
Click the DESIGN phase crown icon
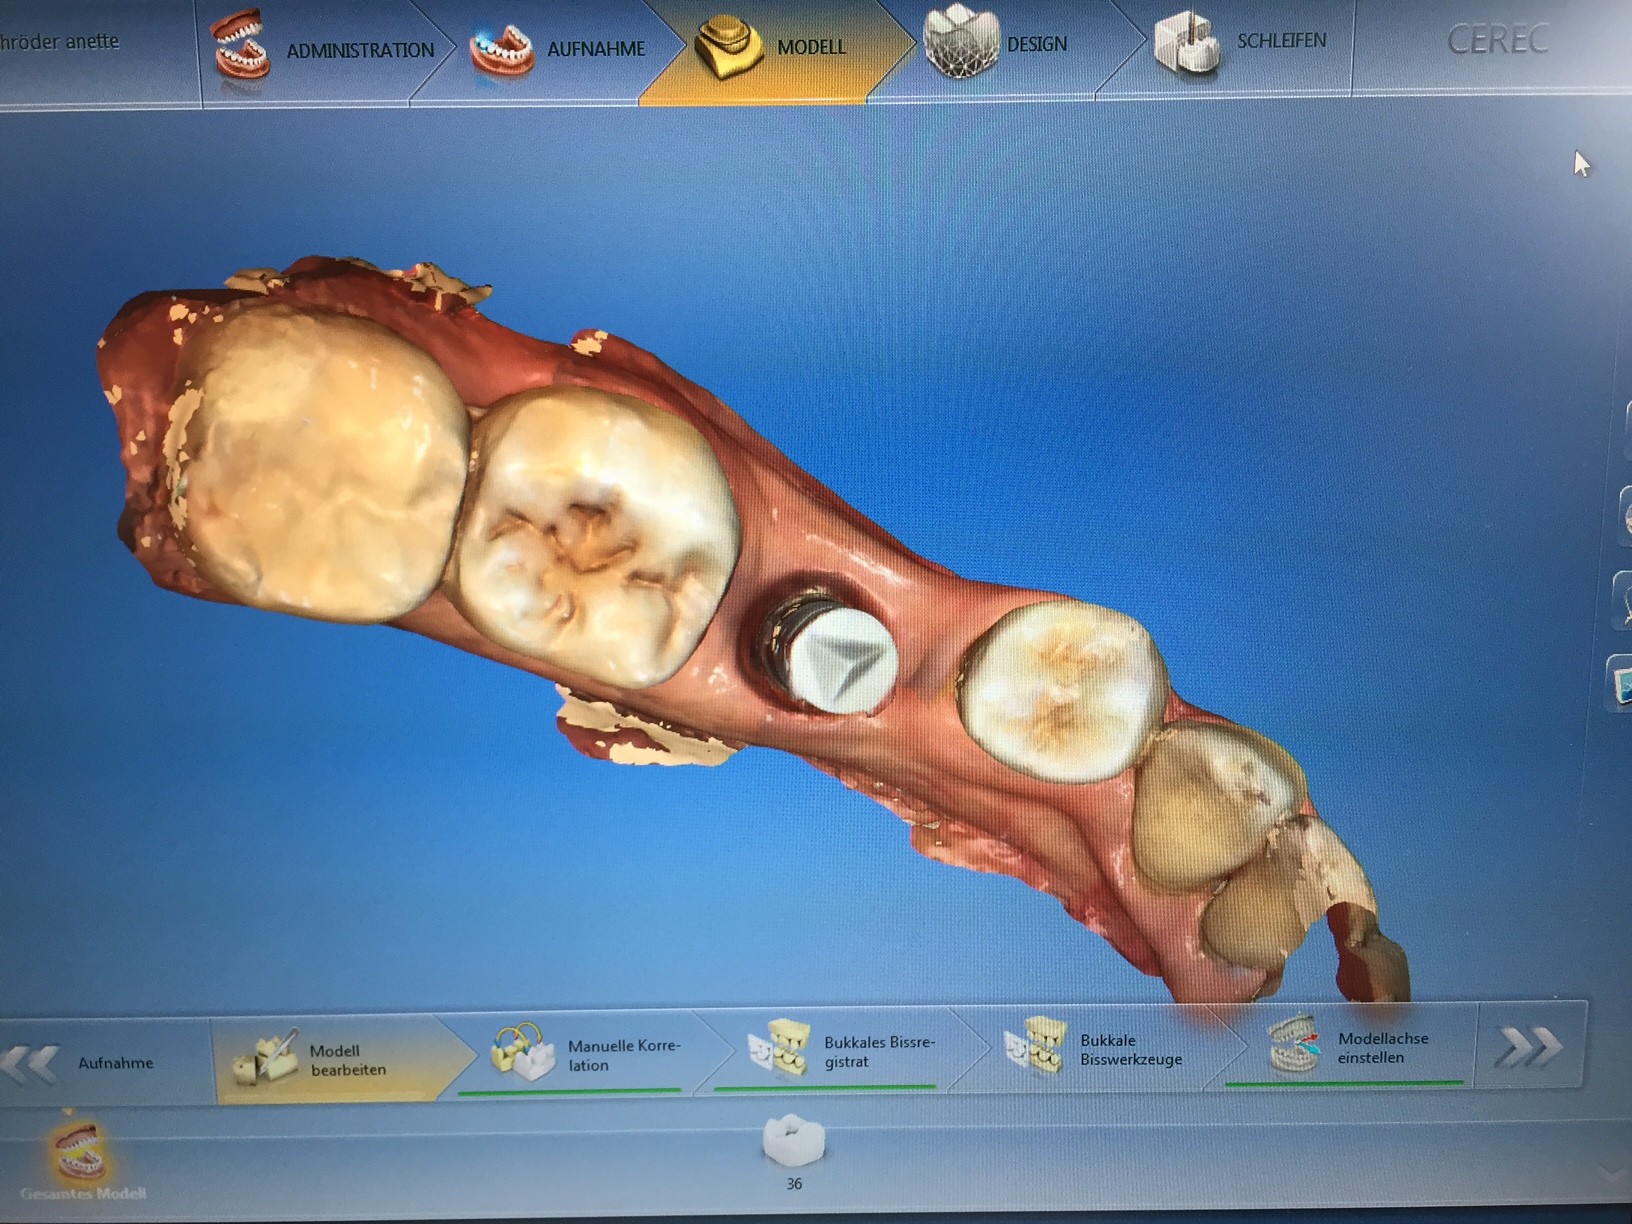tap(961, 43)
